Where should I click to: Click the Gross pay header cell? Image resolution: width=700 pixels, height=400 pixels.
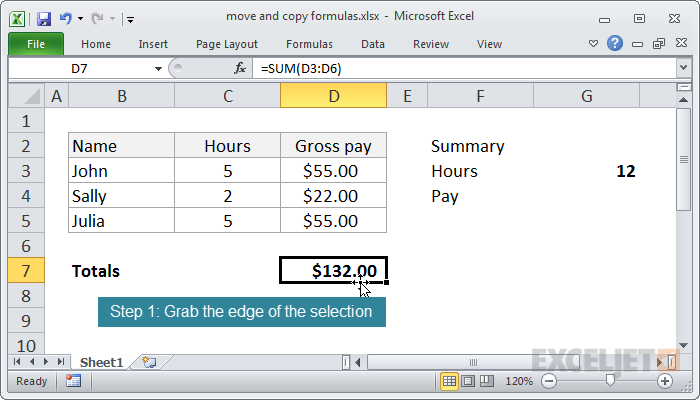[333, 146]
